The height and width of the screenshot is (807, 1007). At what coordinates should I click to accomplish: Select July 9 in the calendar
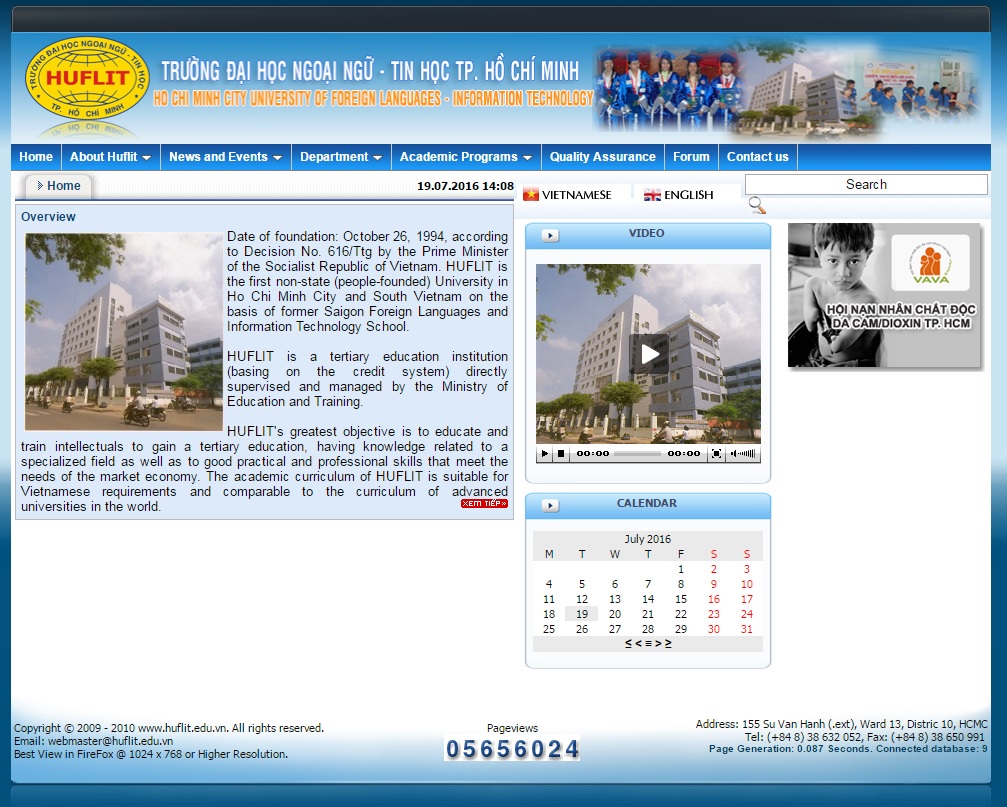point(714,584)
